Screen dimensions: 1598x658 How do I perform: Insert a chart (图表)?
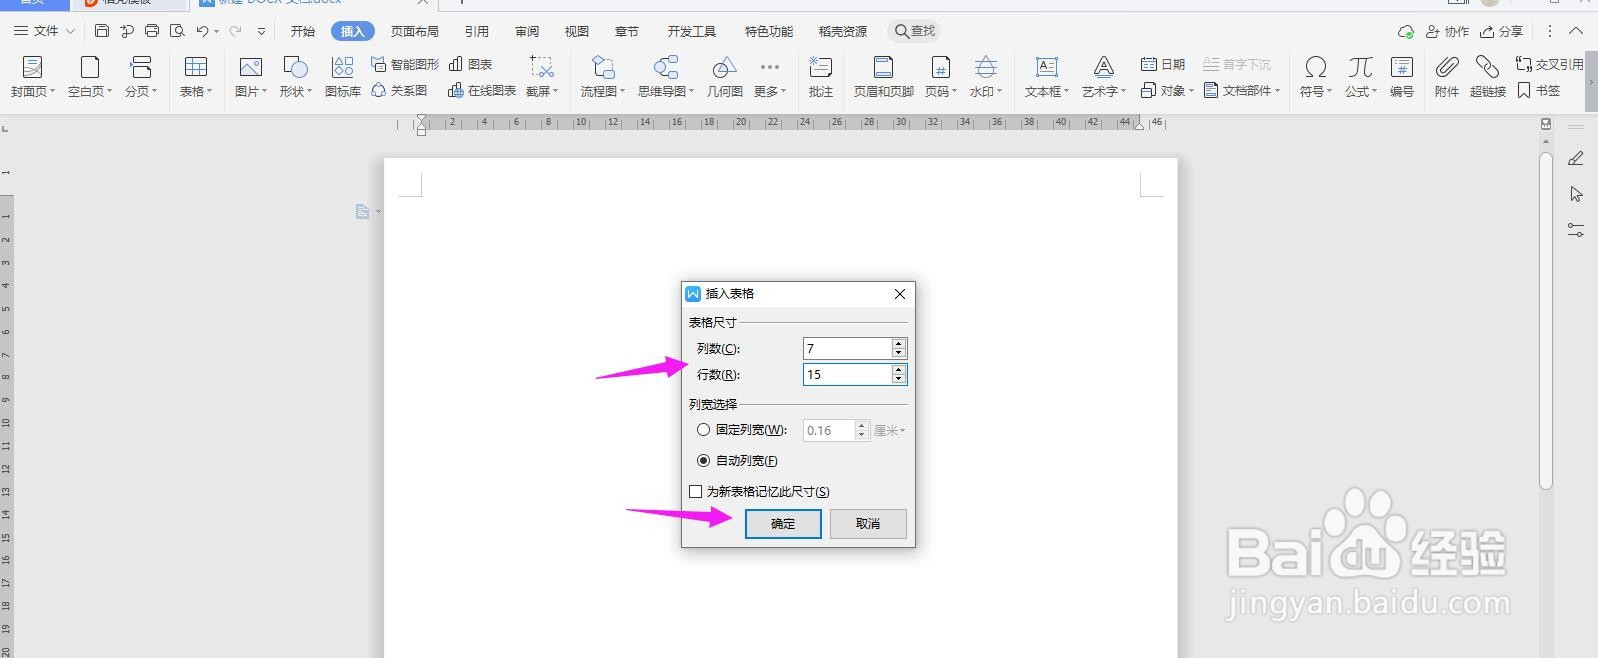click(x=470, y=64)
